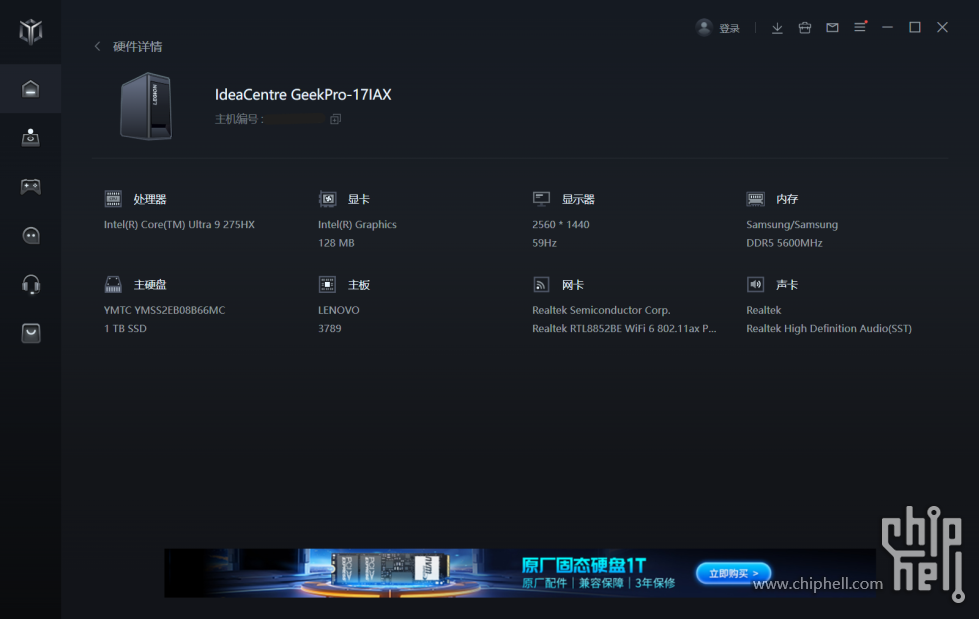This screenshot has height=619, width=979.
Task: Click the 声卡 sound card icon
Action: tap(755, 284)
